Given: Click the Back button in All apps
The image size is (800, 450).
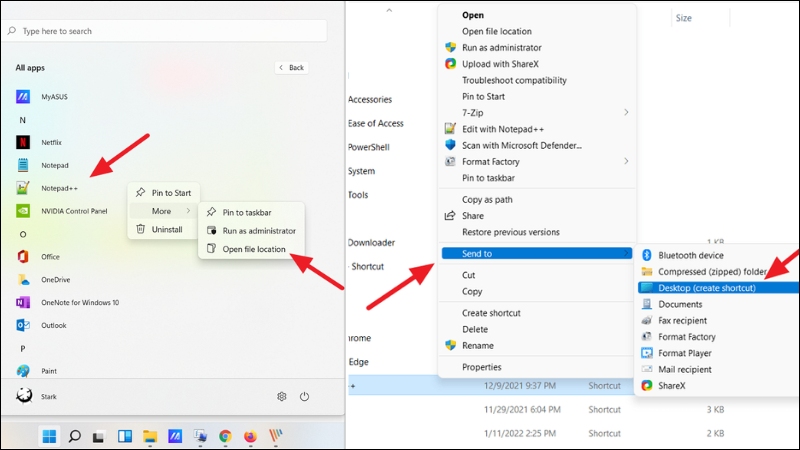Looking at the screenshot, I should point(291,67).
